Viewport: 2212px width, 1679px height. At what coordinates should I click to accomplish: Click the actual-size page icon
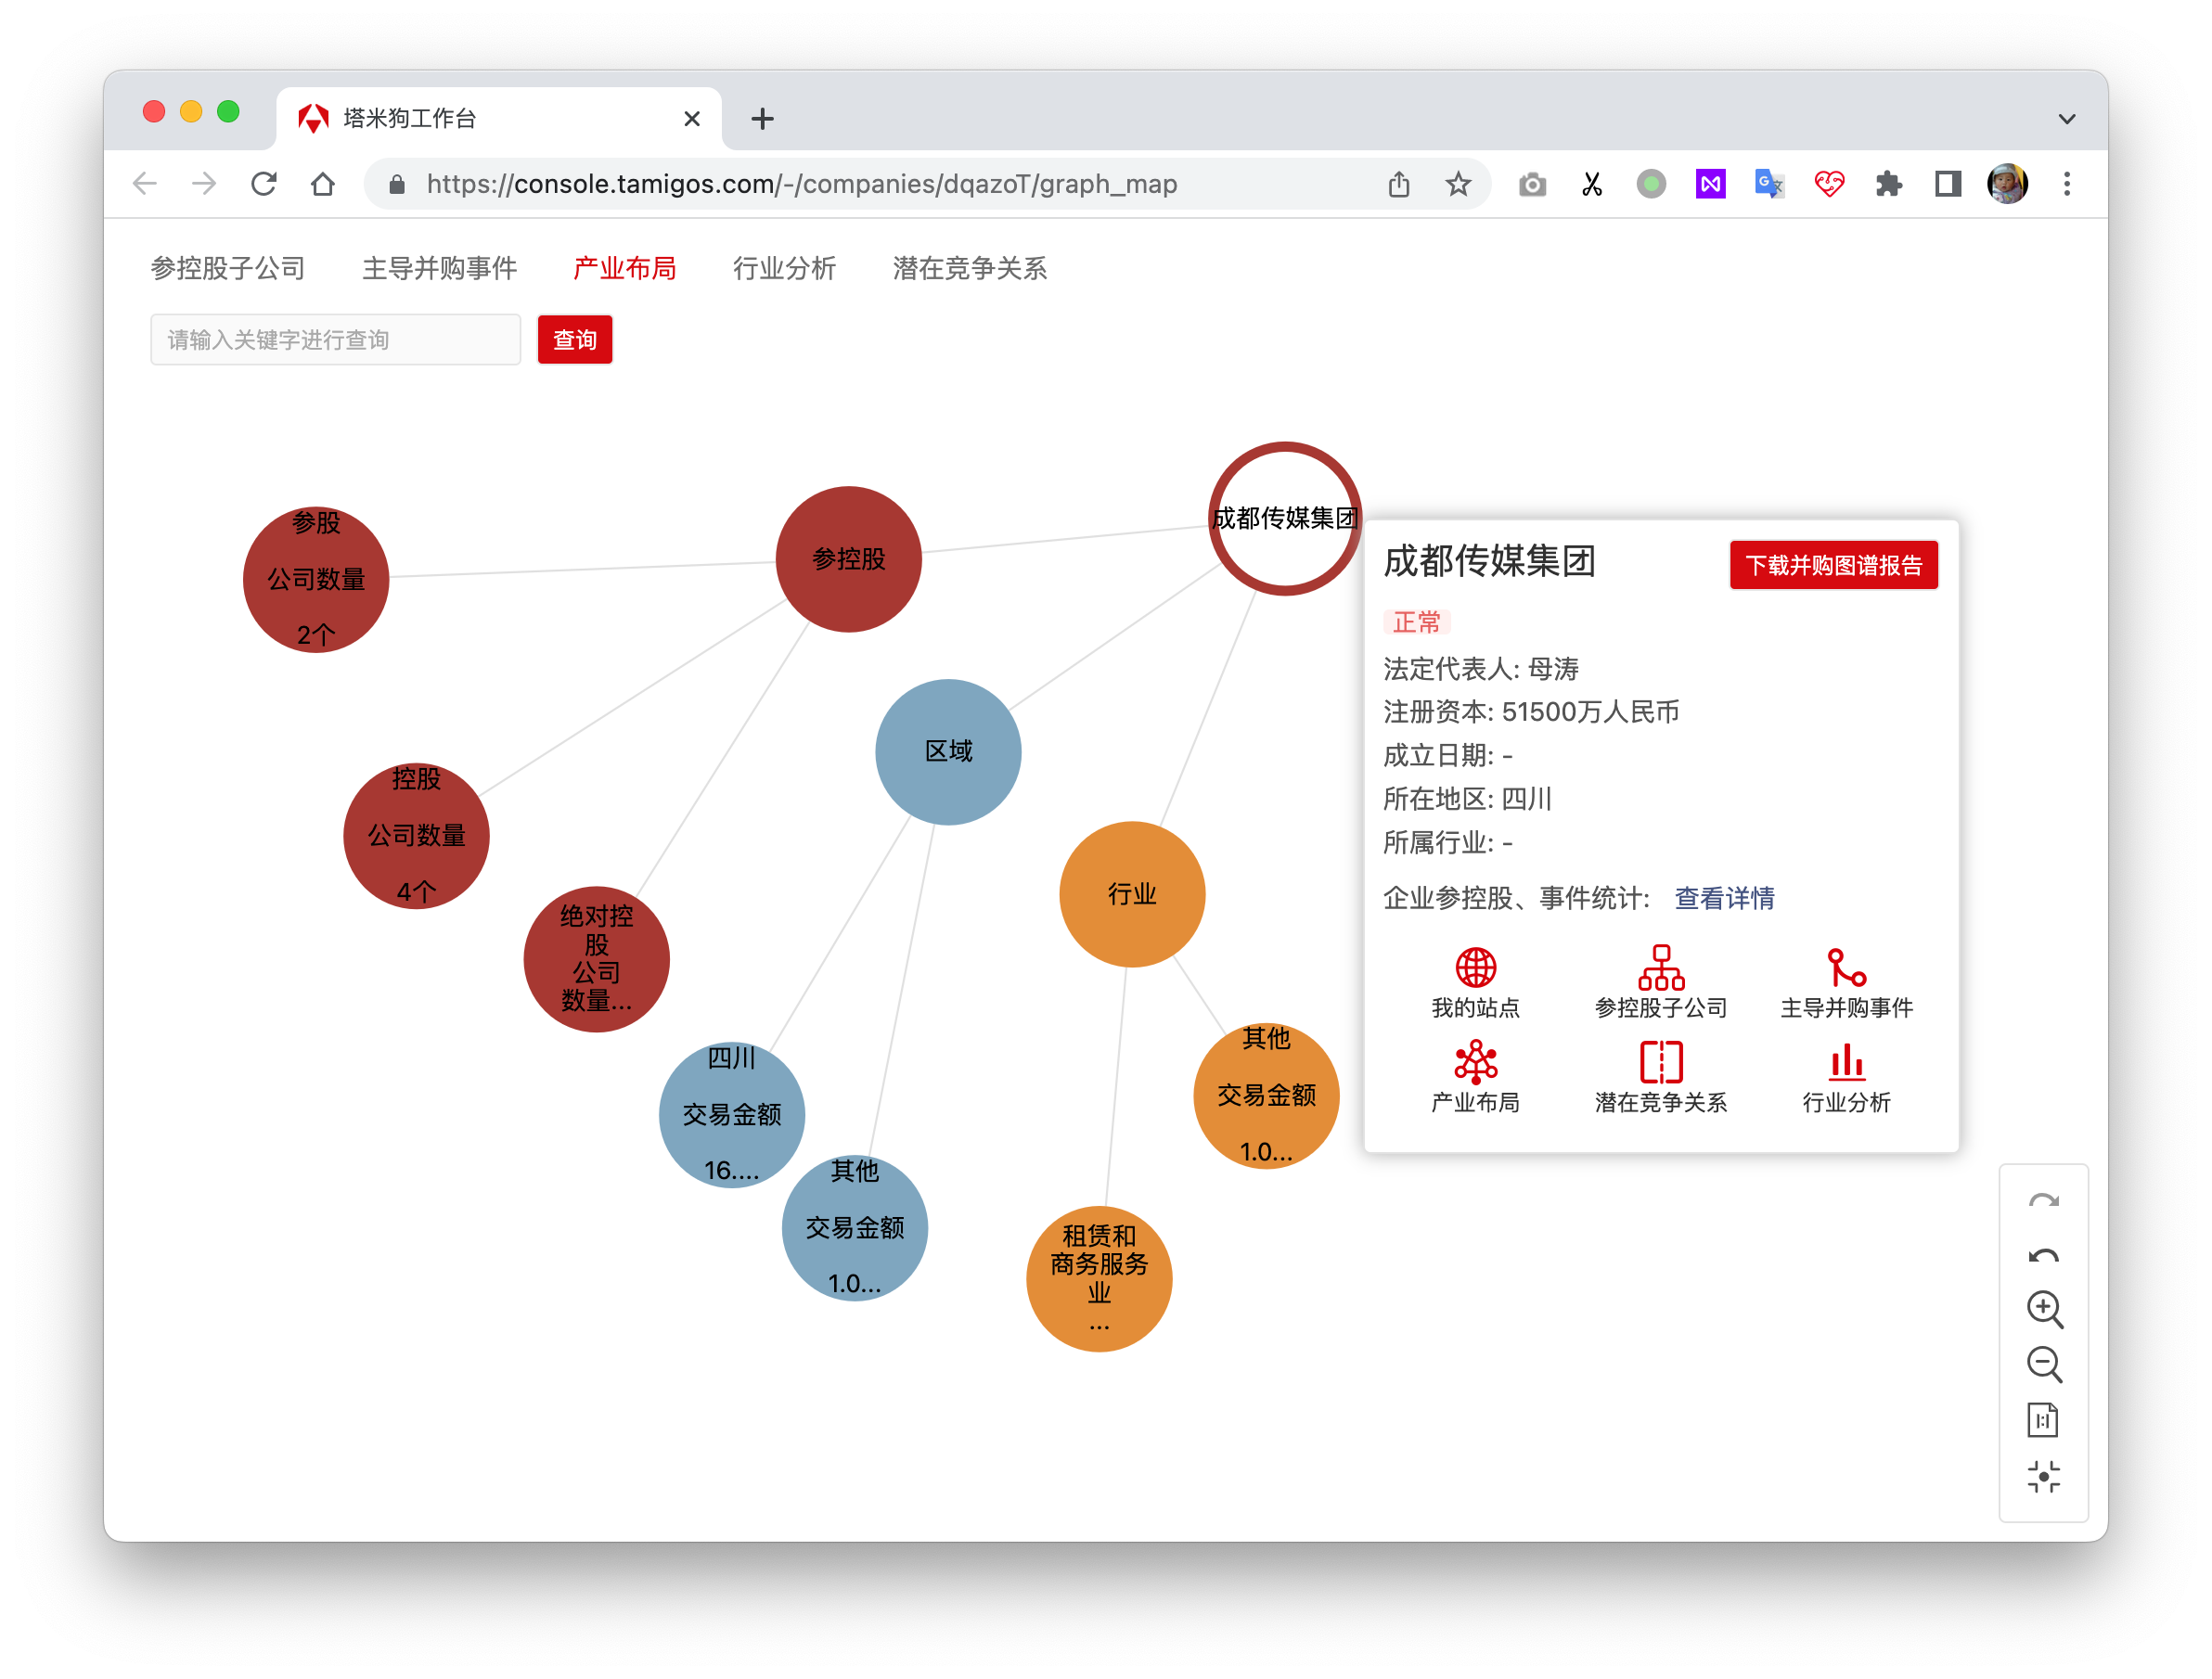[x=2042, y=1420]
